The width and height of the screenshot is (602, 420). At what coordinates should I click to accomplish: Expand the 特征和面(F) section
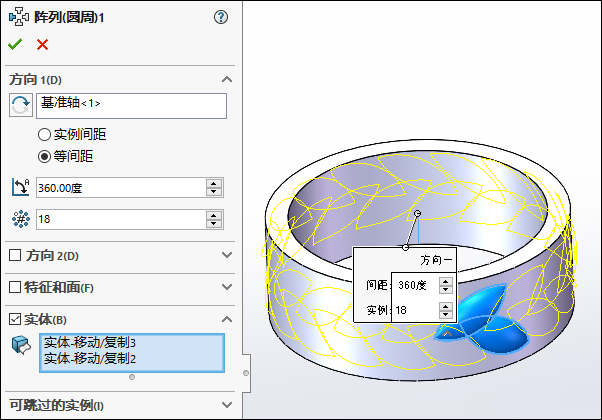click(x=227, y=287)
